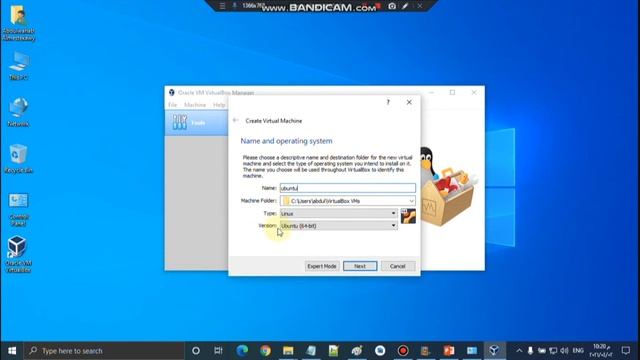Show hidden system tray icons
The width and height of the screenshot is (640, 360).
[x=519, y=351]
